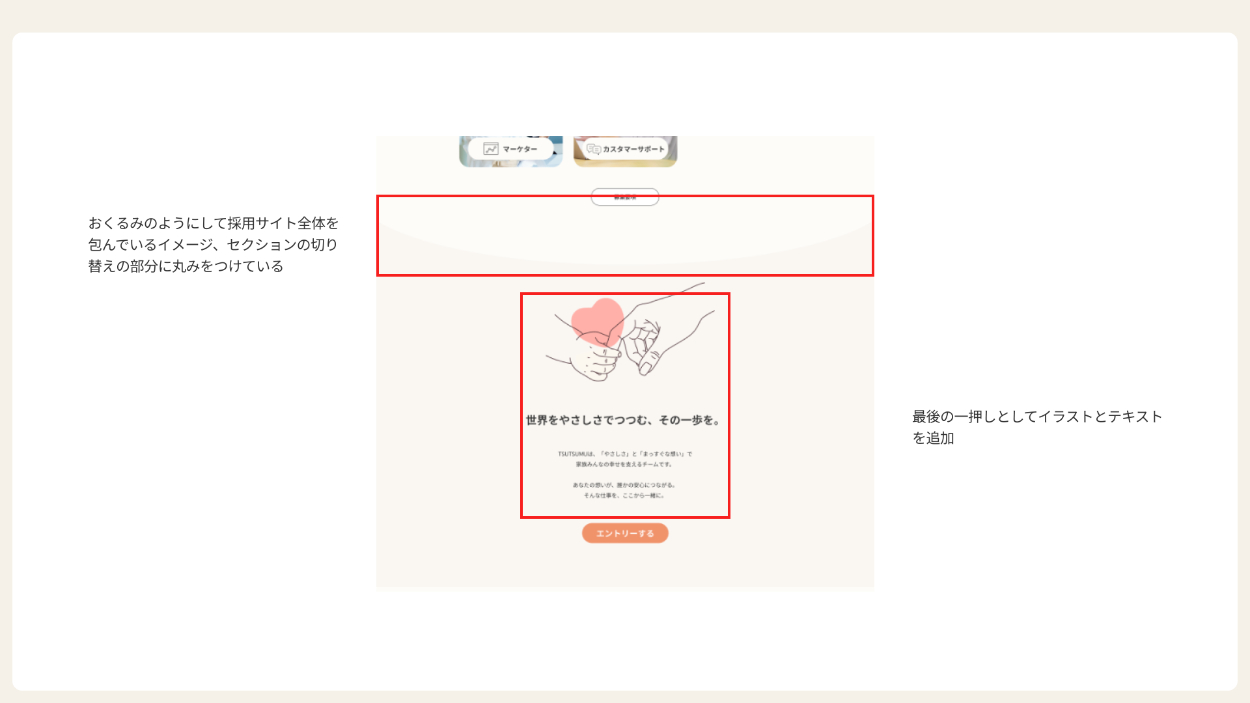
Task: Select the paragraph starting with TSUTSUMUは
Action: pos(625,459)
